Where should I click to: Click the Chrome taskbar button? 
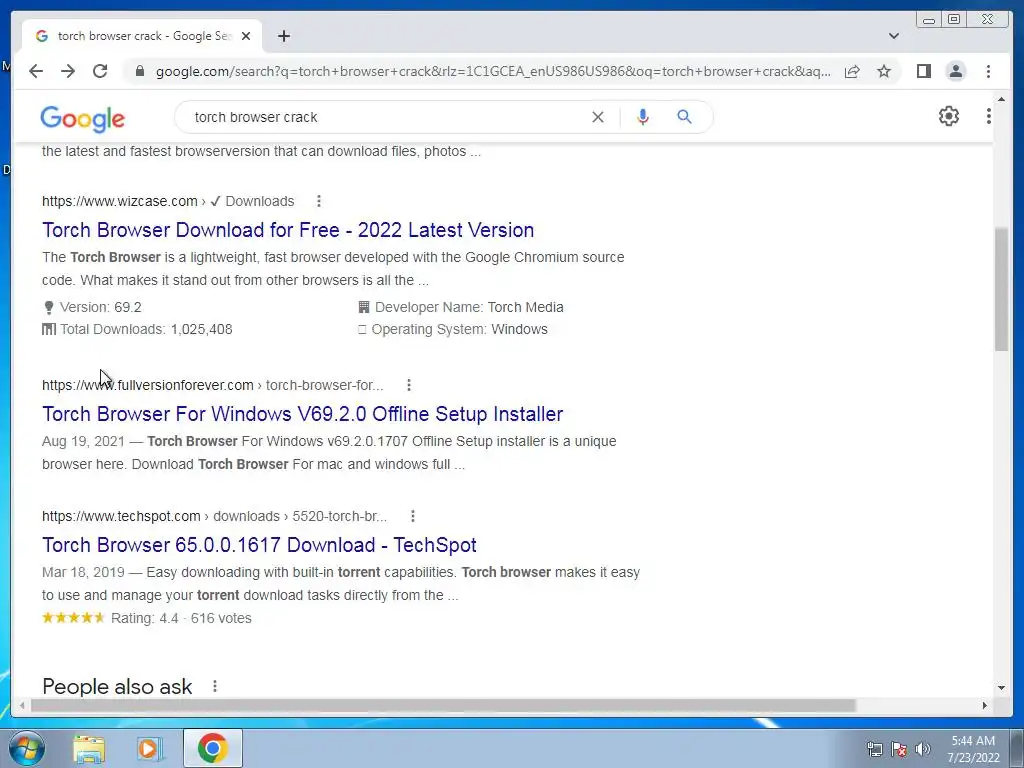[213, 748]
